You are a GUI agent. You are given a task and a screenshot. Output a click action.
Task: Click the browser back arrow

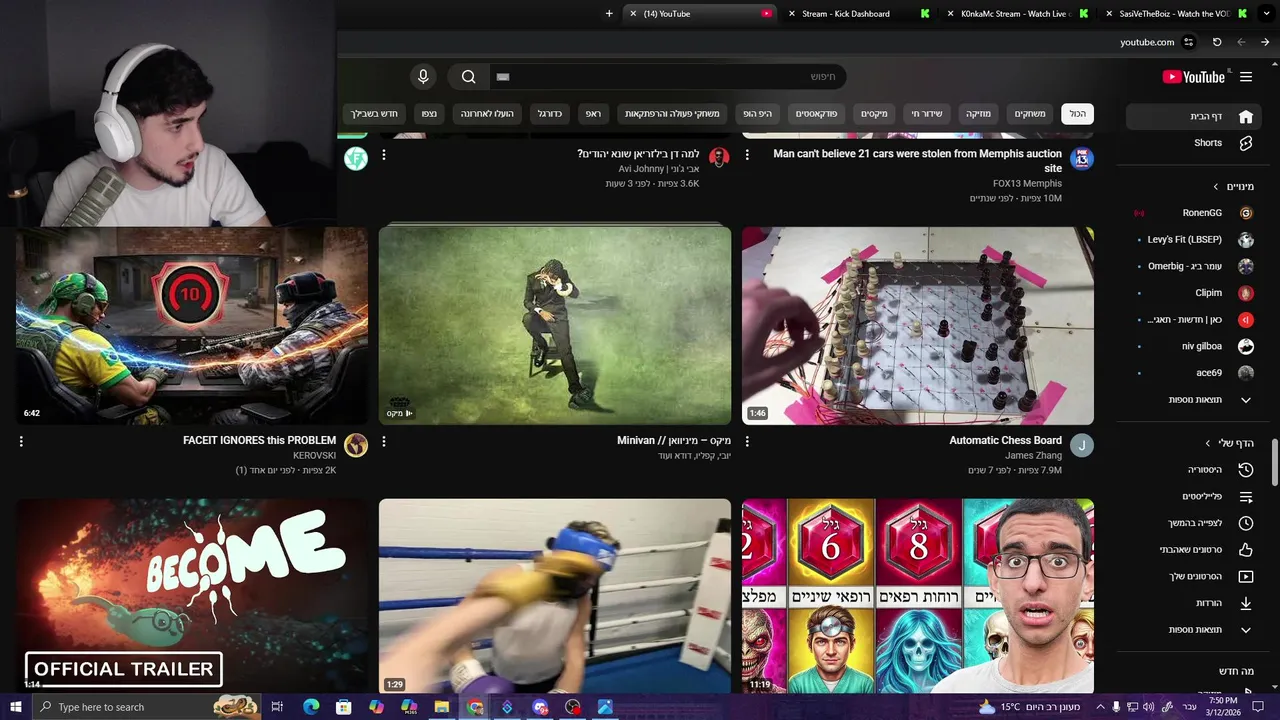tap(1241, 42)
